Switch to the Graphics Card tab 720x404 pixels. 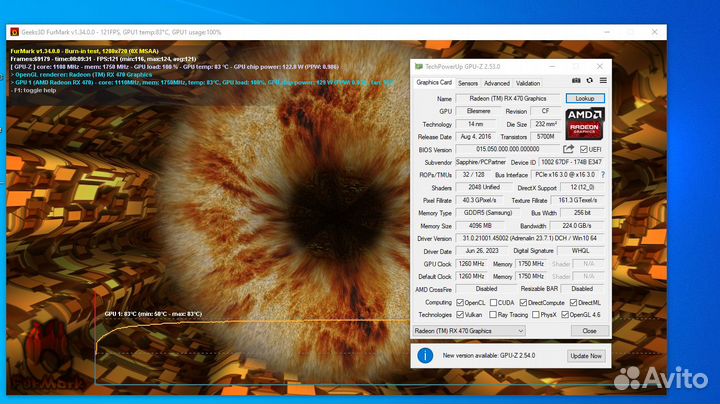pyautogui.click(x=434, y=83)
